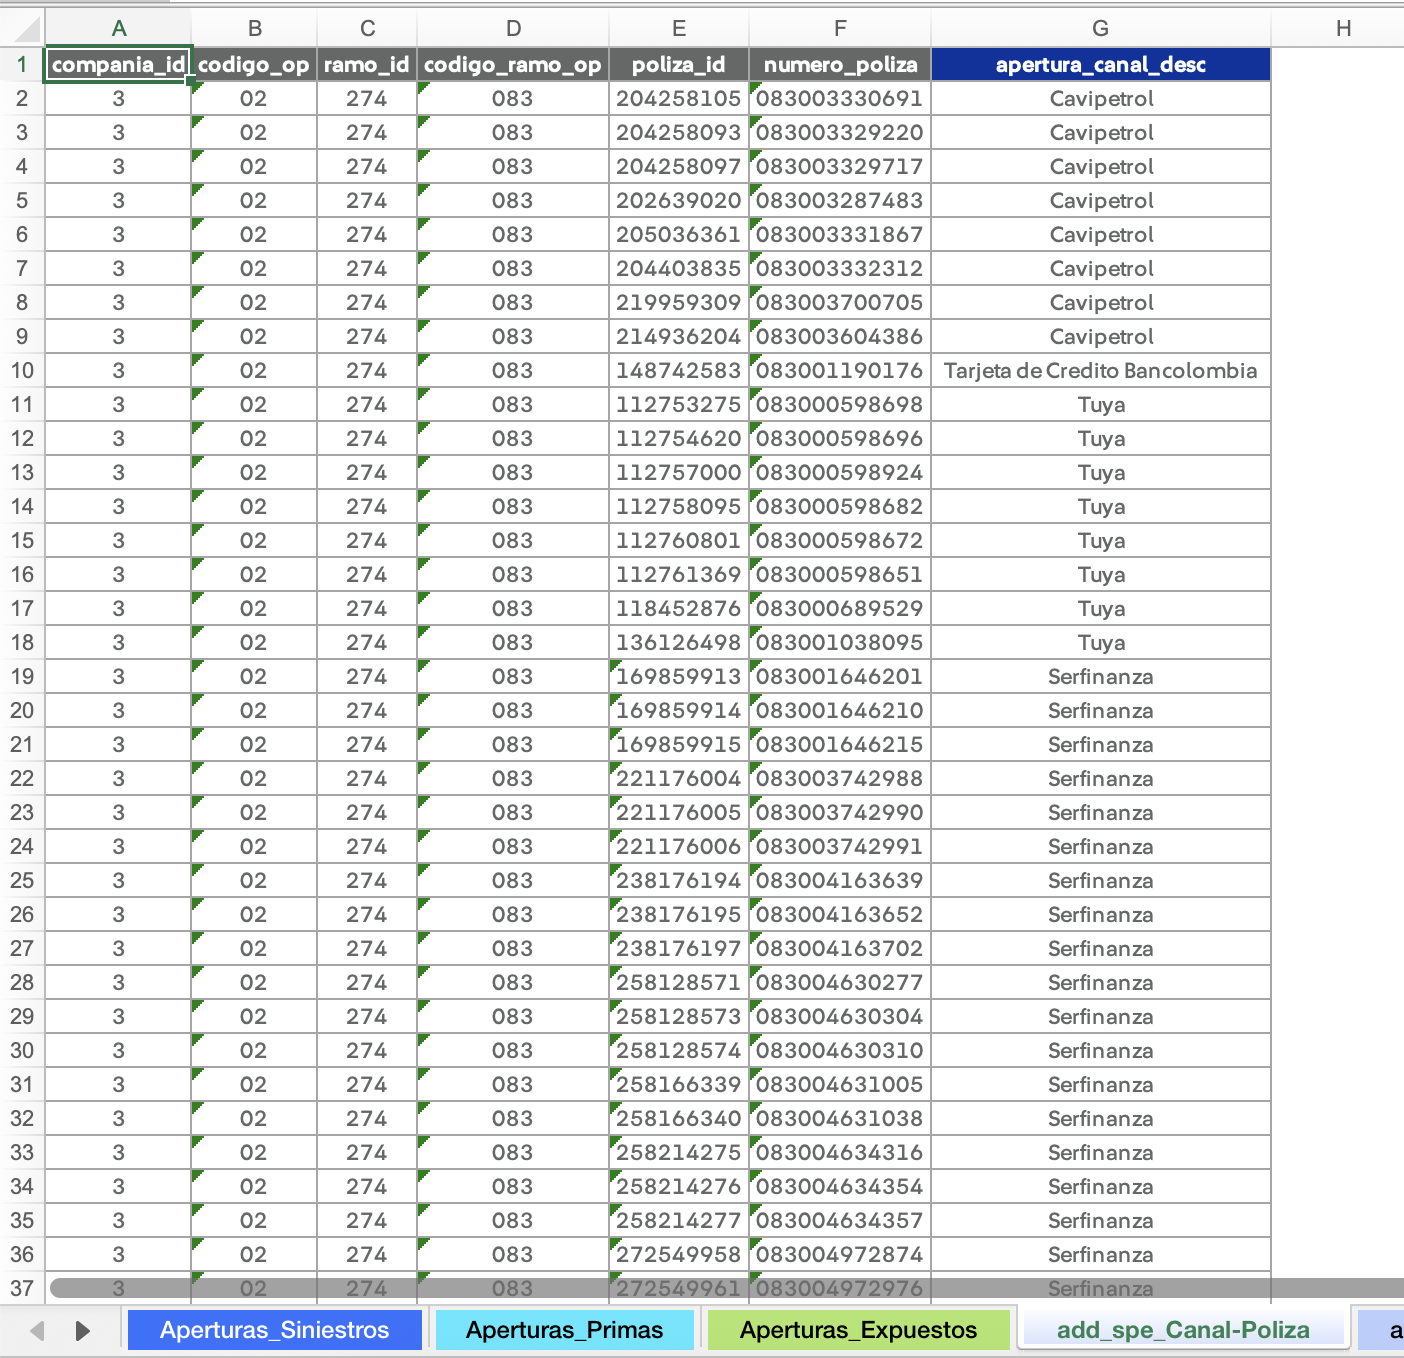Select numero_poliza cell 083003331867
This screenshot has width=1404, height=1358.
coord(840,235)
